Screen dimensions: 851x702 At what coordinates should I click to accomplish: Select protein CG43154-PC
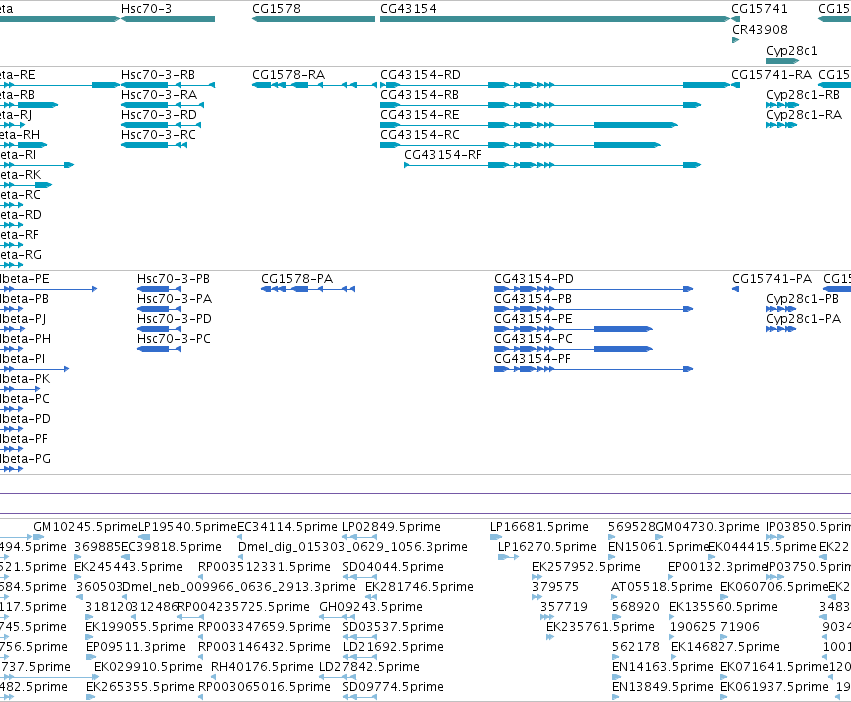(x=573, y=349)
